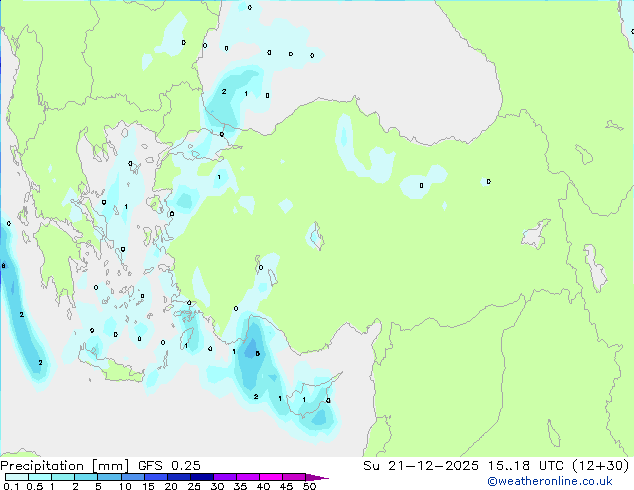This screenshot has width=634, height=490.
Task: Click the 20 mm label on legend
Action: click(x=171, y=487)
